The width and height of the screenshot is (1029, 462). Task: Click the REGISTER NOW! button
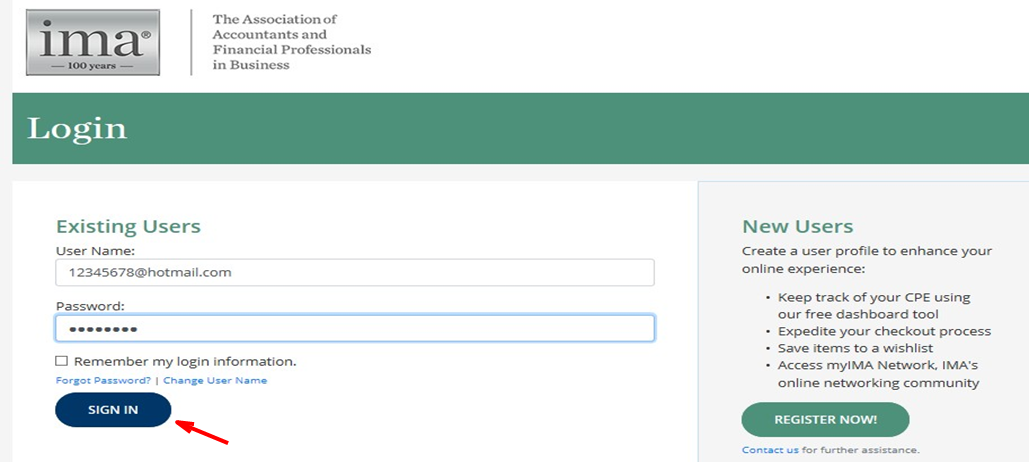click(826, 420)
